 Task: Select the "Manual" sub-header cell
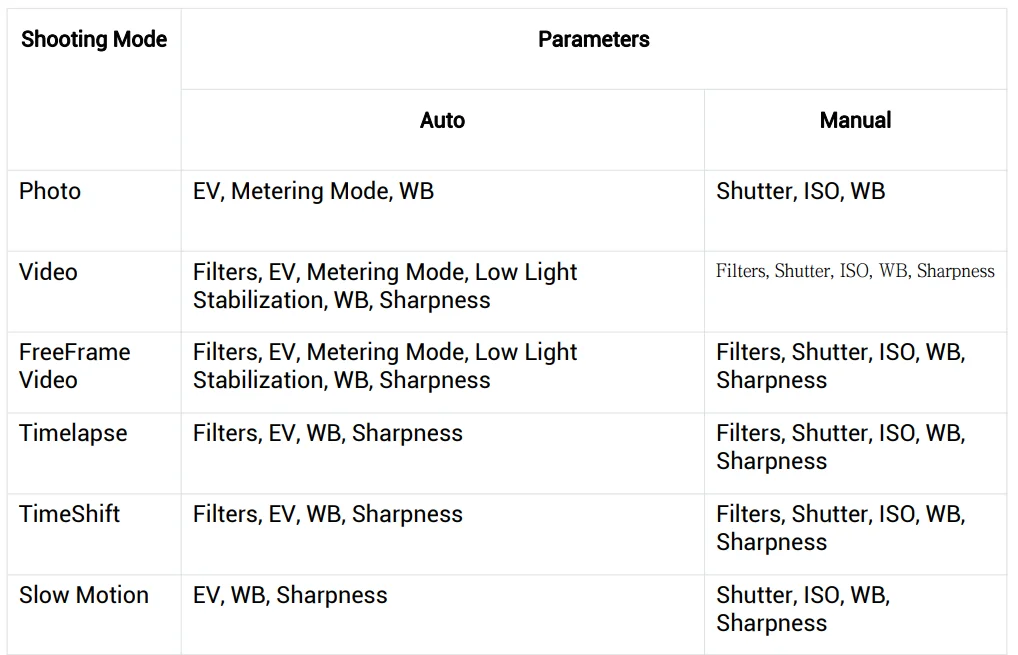point(855,121)
